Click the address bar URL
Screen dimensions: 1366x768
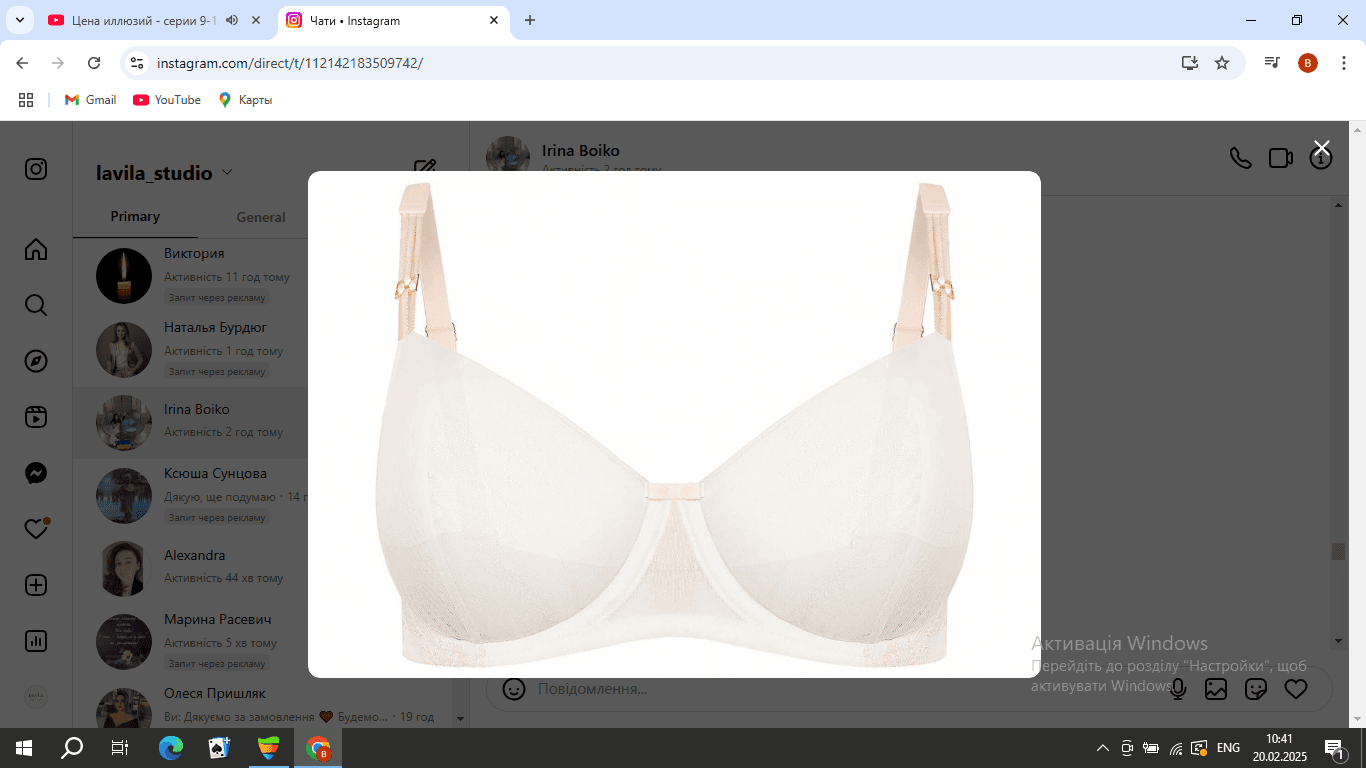click(x=290, y=63)
